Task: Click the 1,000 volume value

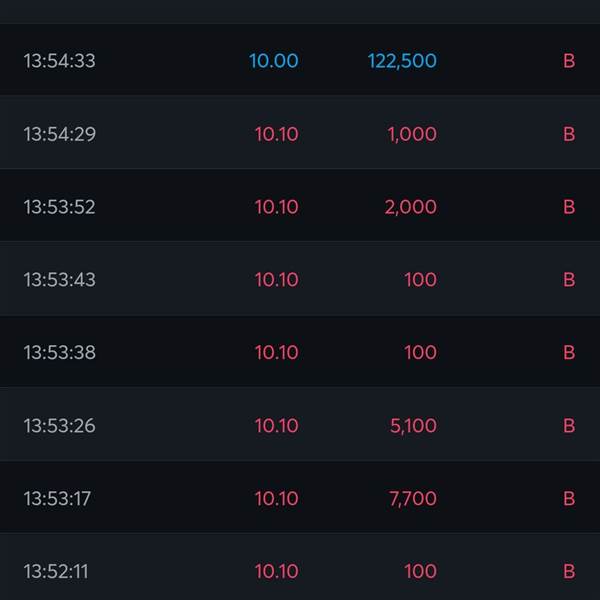Action: click(412, 134)
